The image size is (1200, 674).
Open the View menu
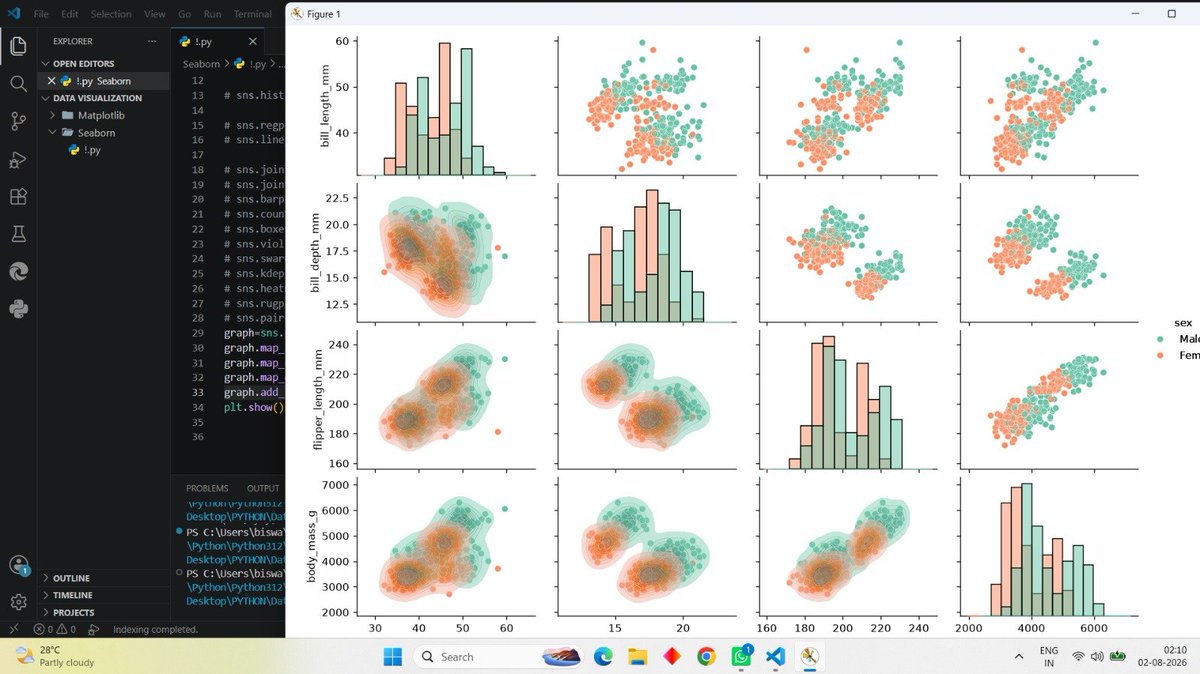154,14
